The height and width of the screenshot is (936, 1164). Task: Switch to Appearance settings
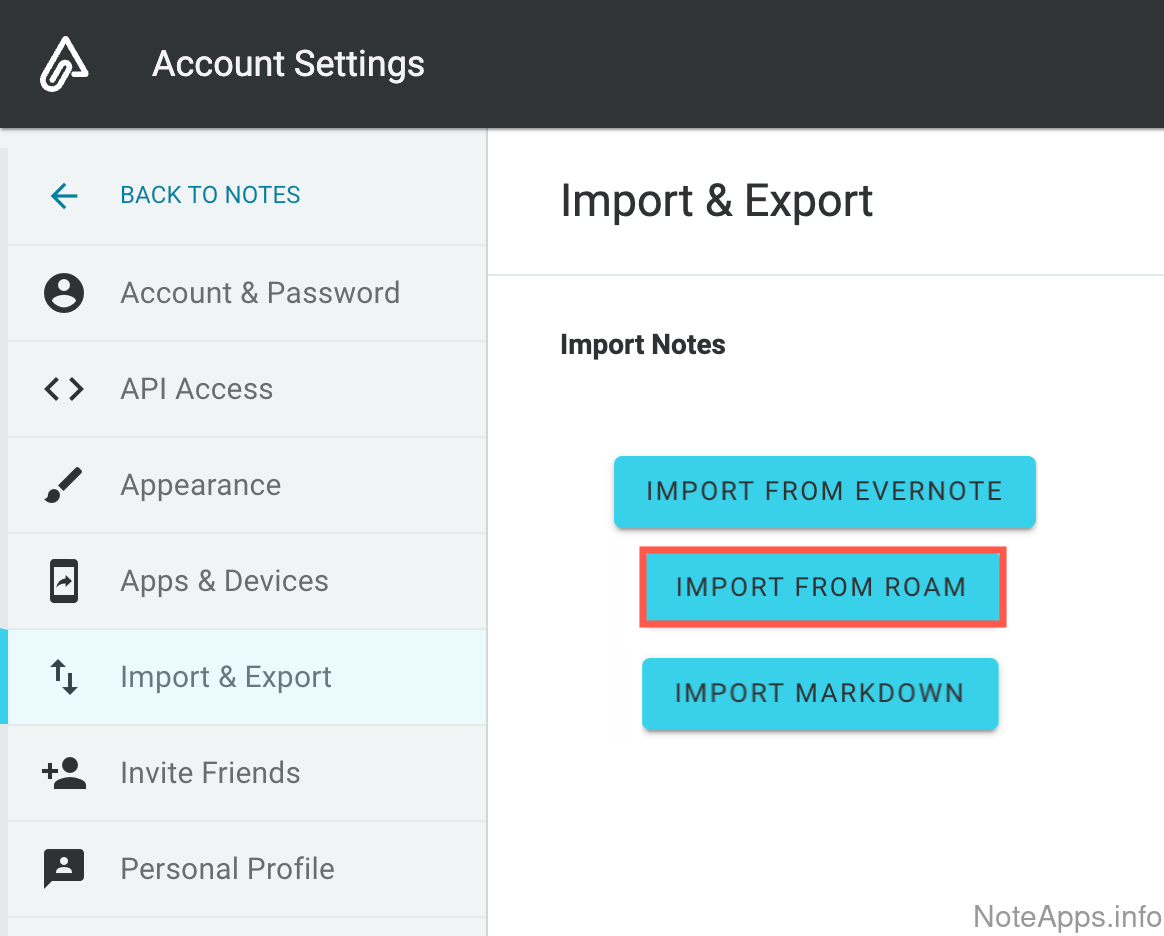coord(201,485)
